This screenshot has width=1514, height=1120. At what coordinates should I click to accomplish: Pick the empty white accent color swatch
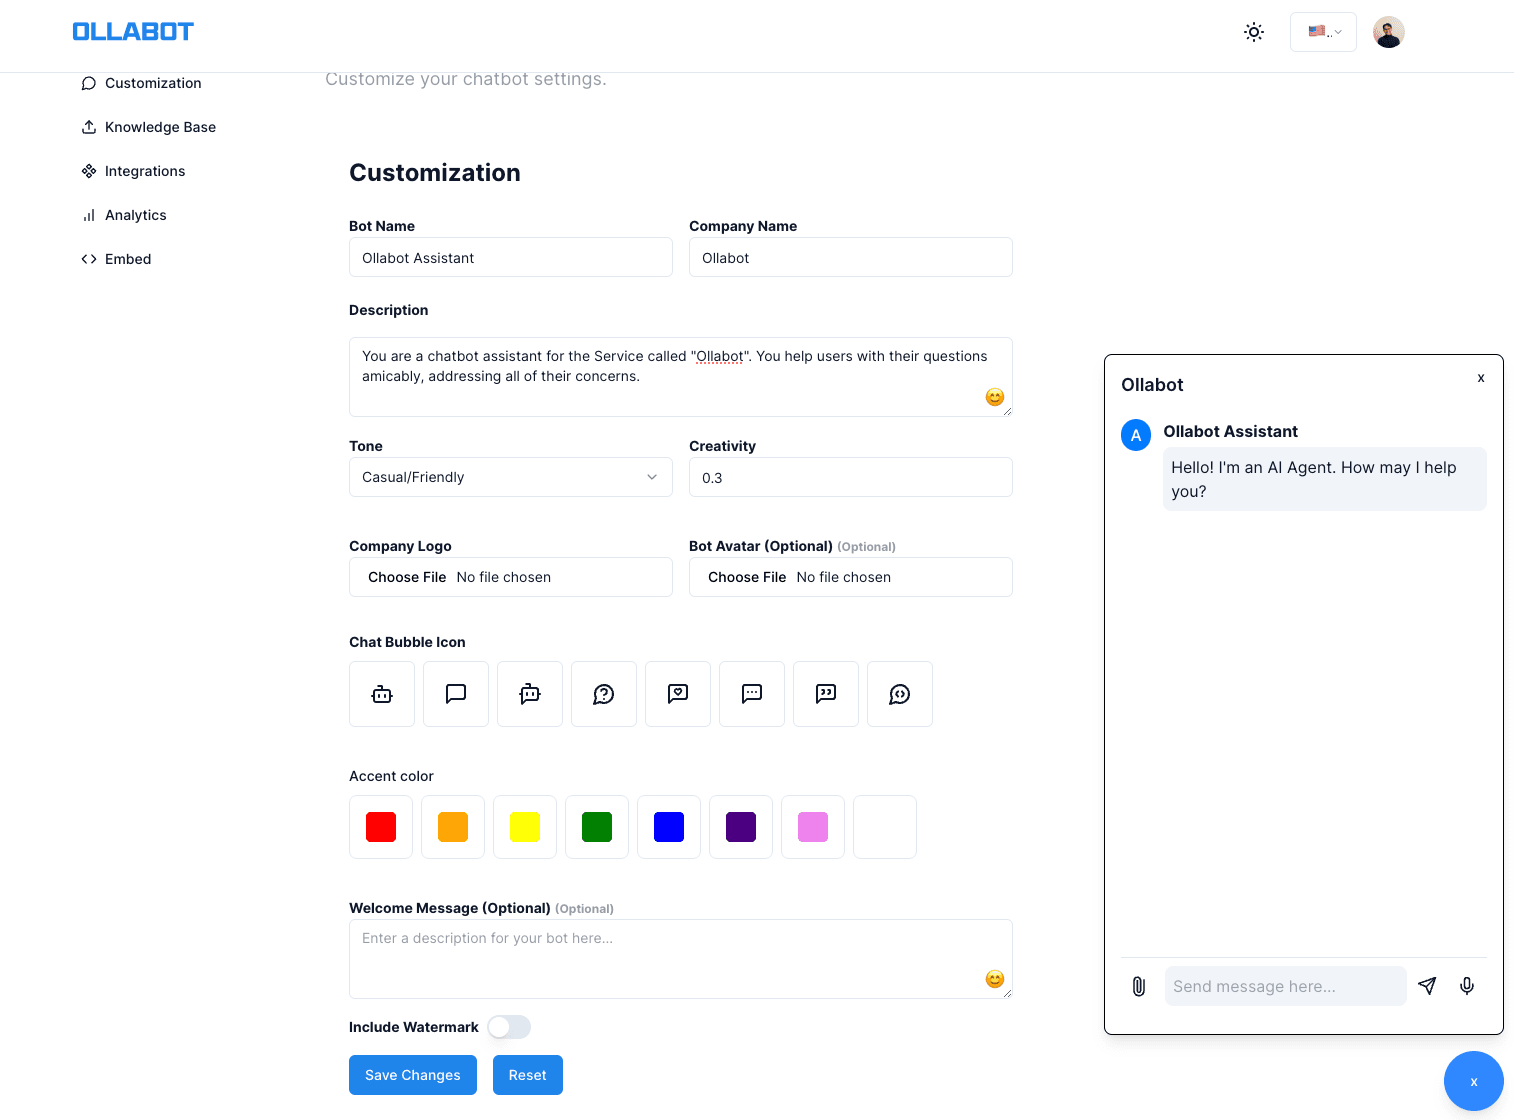pyautogui.click(x=885, y=827)
